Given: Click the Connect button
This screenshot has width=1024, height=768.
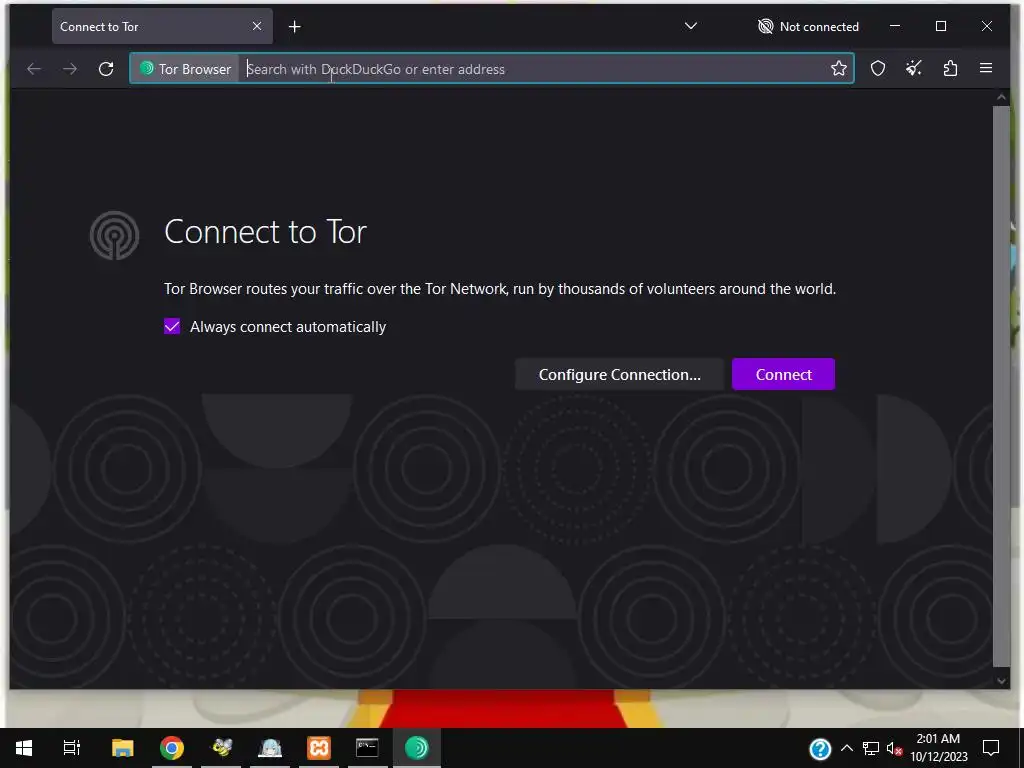Looking at the screenshot, I should pyautogui.click(x=783, y=374).
